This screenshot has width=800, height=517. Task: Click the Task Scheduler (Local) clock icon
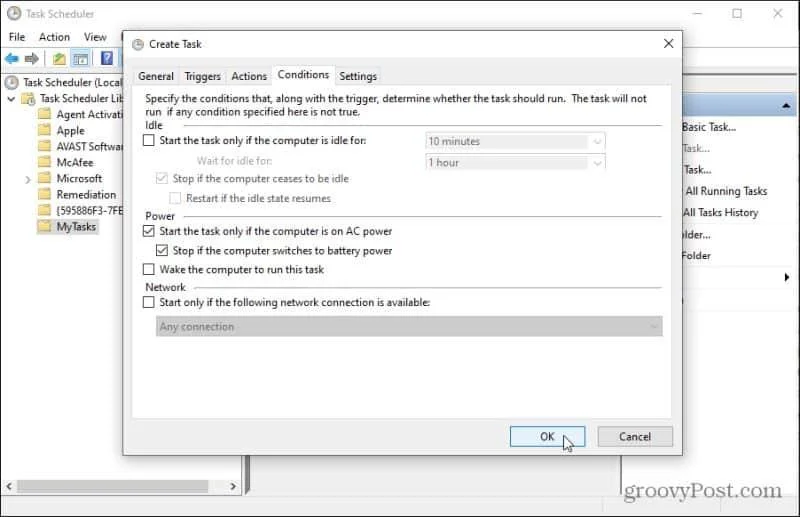[x=12, y=82]
